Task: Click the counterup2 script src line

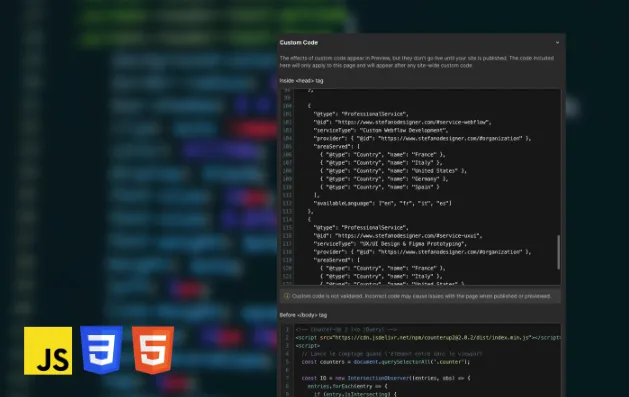Action: tap(428, 338)
